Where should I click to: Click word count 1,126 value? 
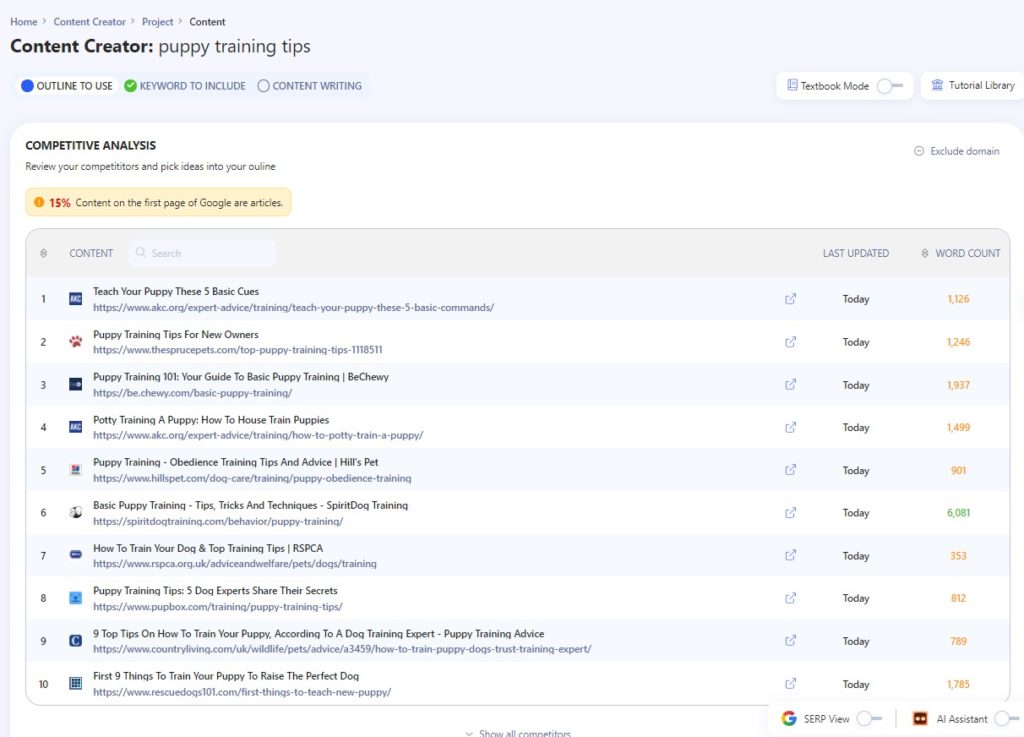click(x=958, y=299)
